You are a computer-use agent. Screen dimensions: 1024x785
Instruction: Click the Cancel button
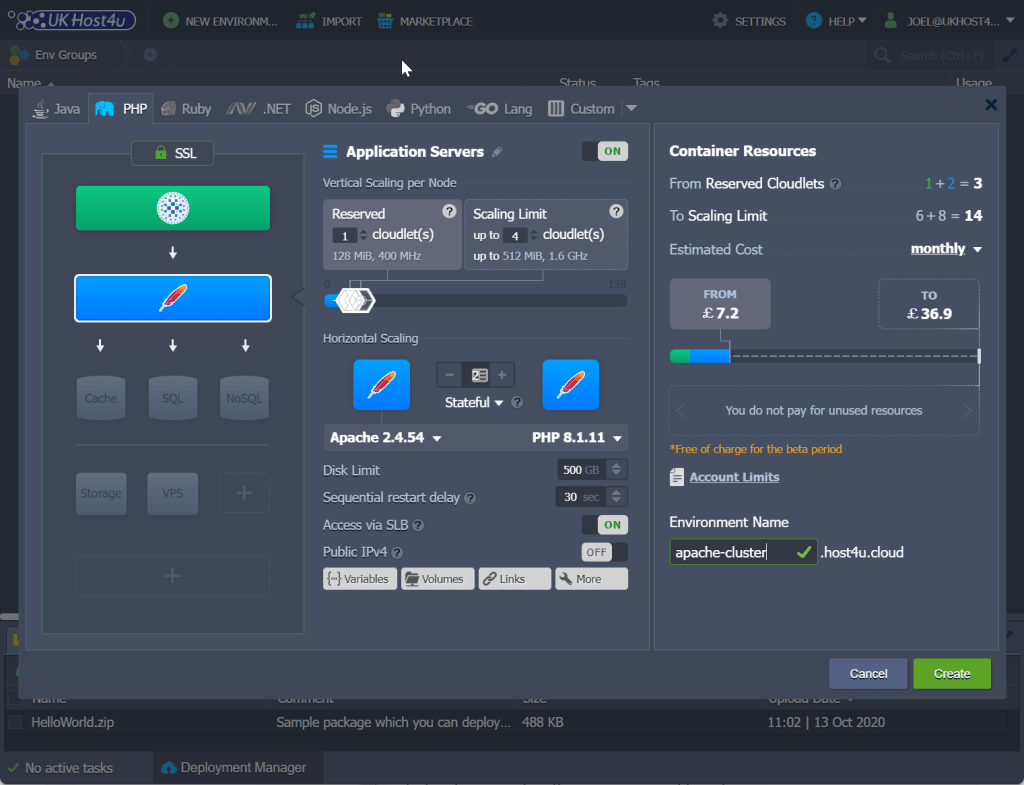point(868,673)
